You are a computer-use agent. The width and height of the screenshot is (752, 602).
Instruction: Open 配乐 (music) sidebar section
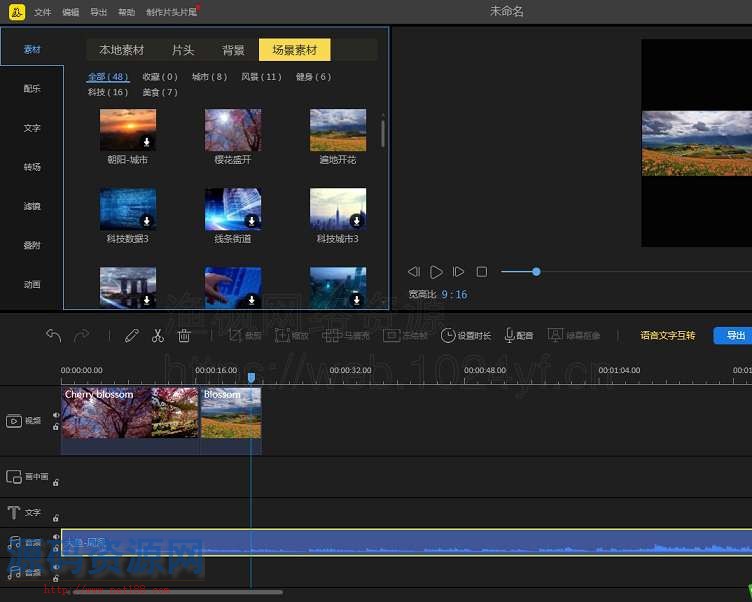(32, 89)
